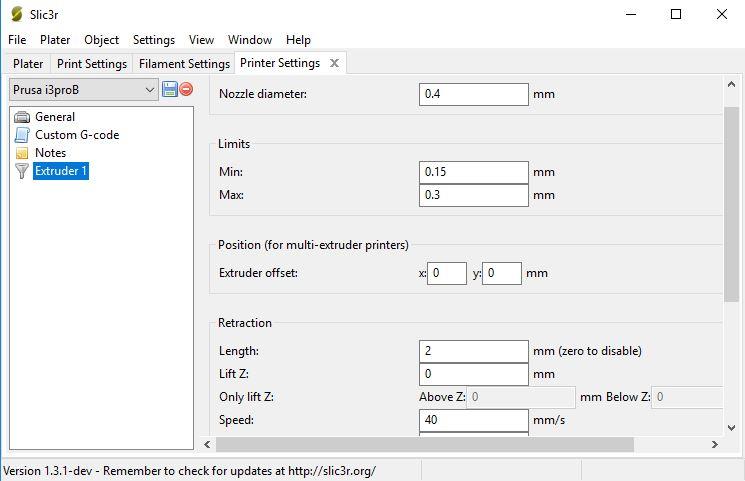This screenshot has height=481, width=745.
Task: Close the Printer Settings tab with X
Action: click(x=334, y=63)
